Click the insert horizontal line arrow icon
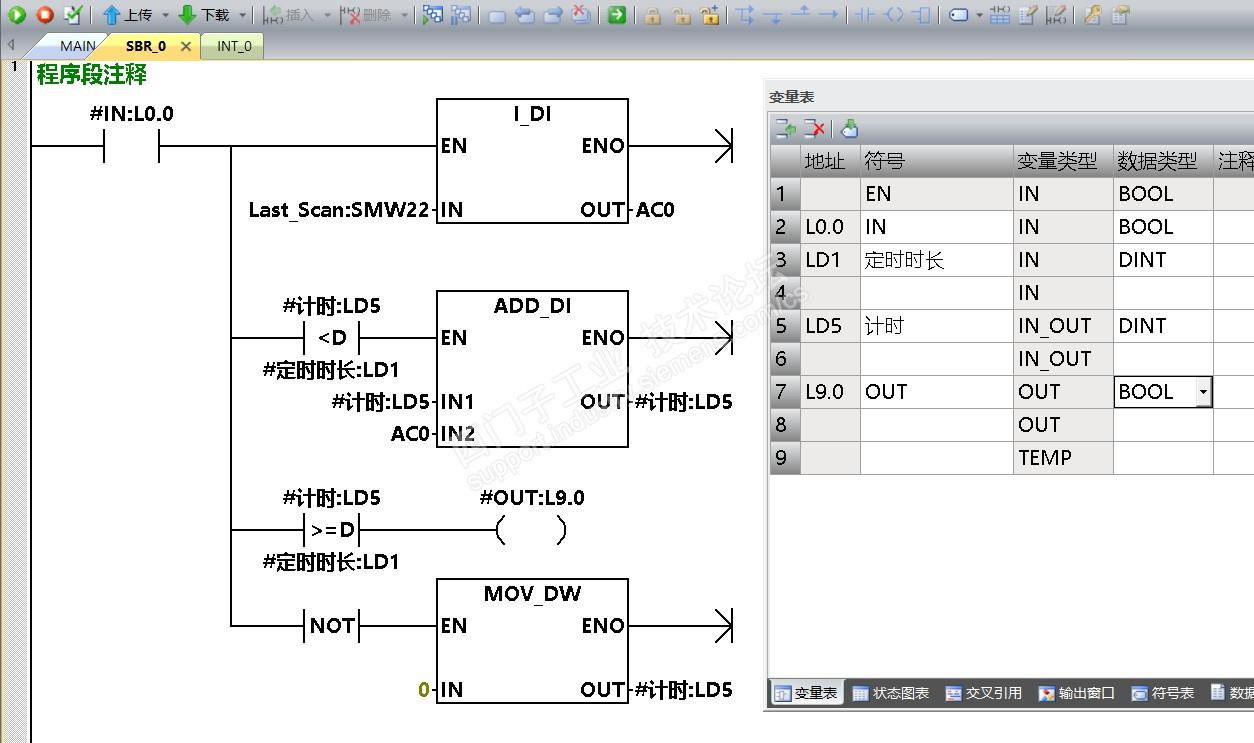 click(x=828, y=15)
